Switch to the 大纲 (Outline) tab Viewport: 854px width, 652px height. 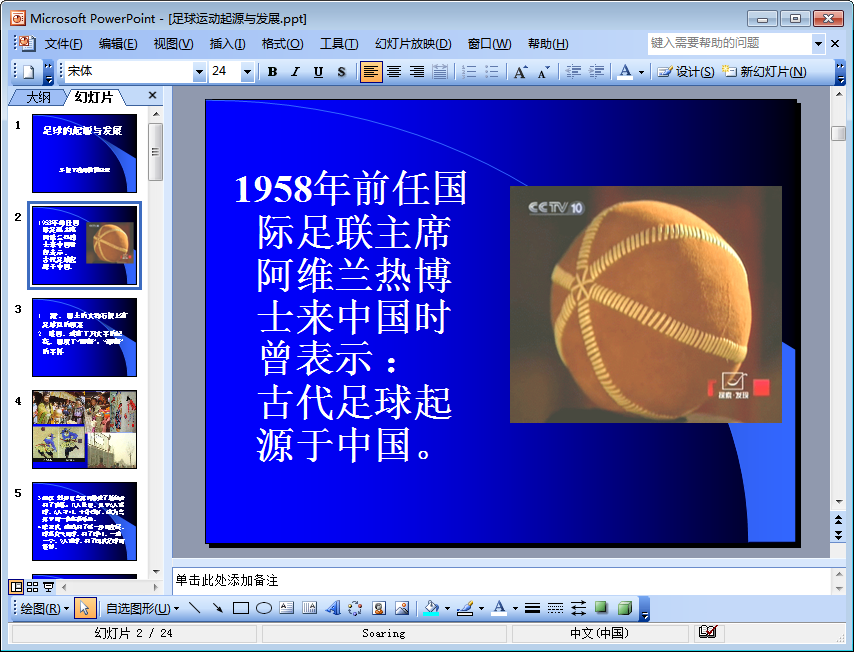click(38, 98)
